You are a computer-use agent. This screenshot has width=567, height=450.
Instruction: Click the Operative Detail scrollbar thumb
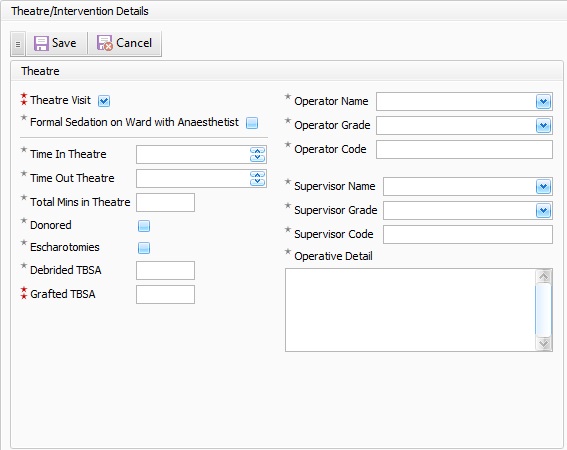coord(543,310)
